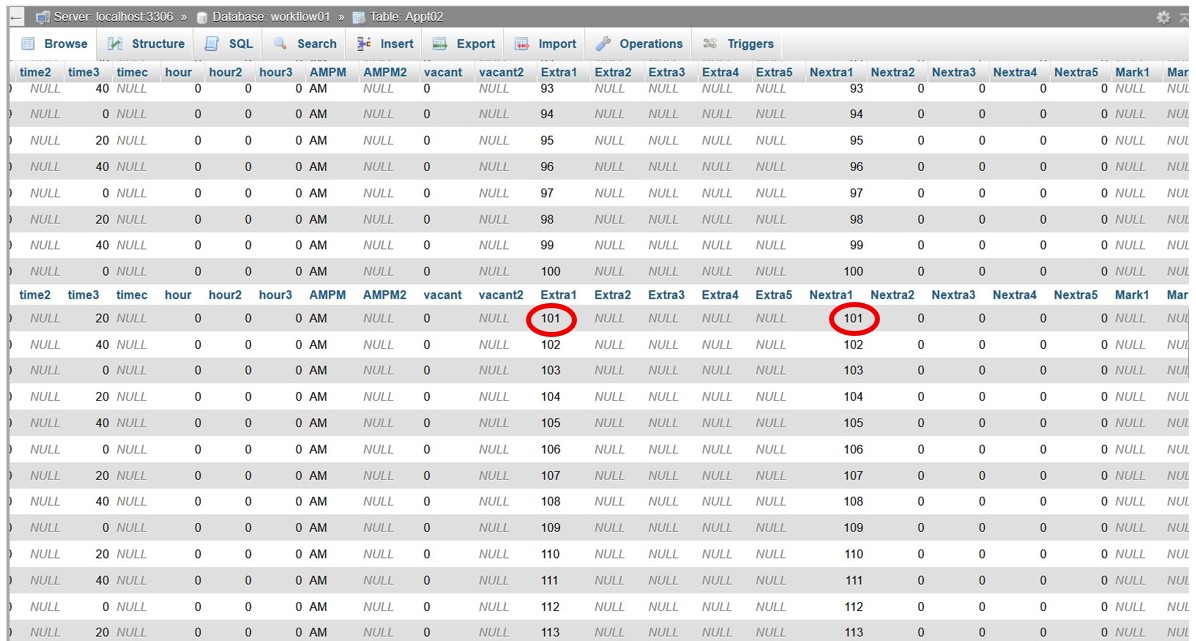The width and height of the screenshot is (1196, 641).
Task: Open the Search tab
Action: [x=305, y=44]
